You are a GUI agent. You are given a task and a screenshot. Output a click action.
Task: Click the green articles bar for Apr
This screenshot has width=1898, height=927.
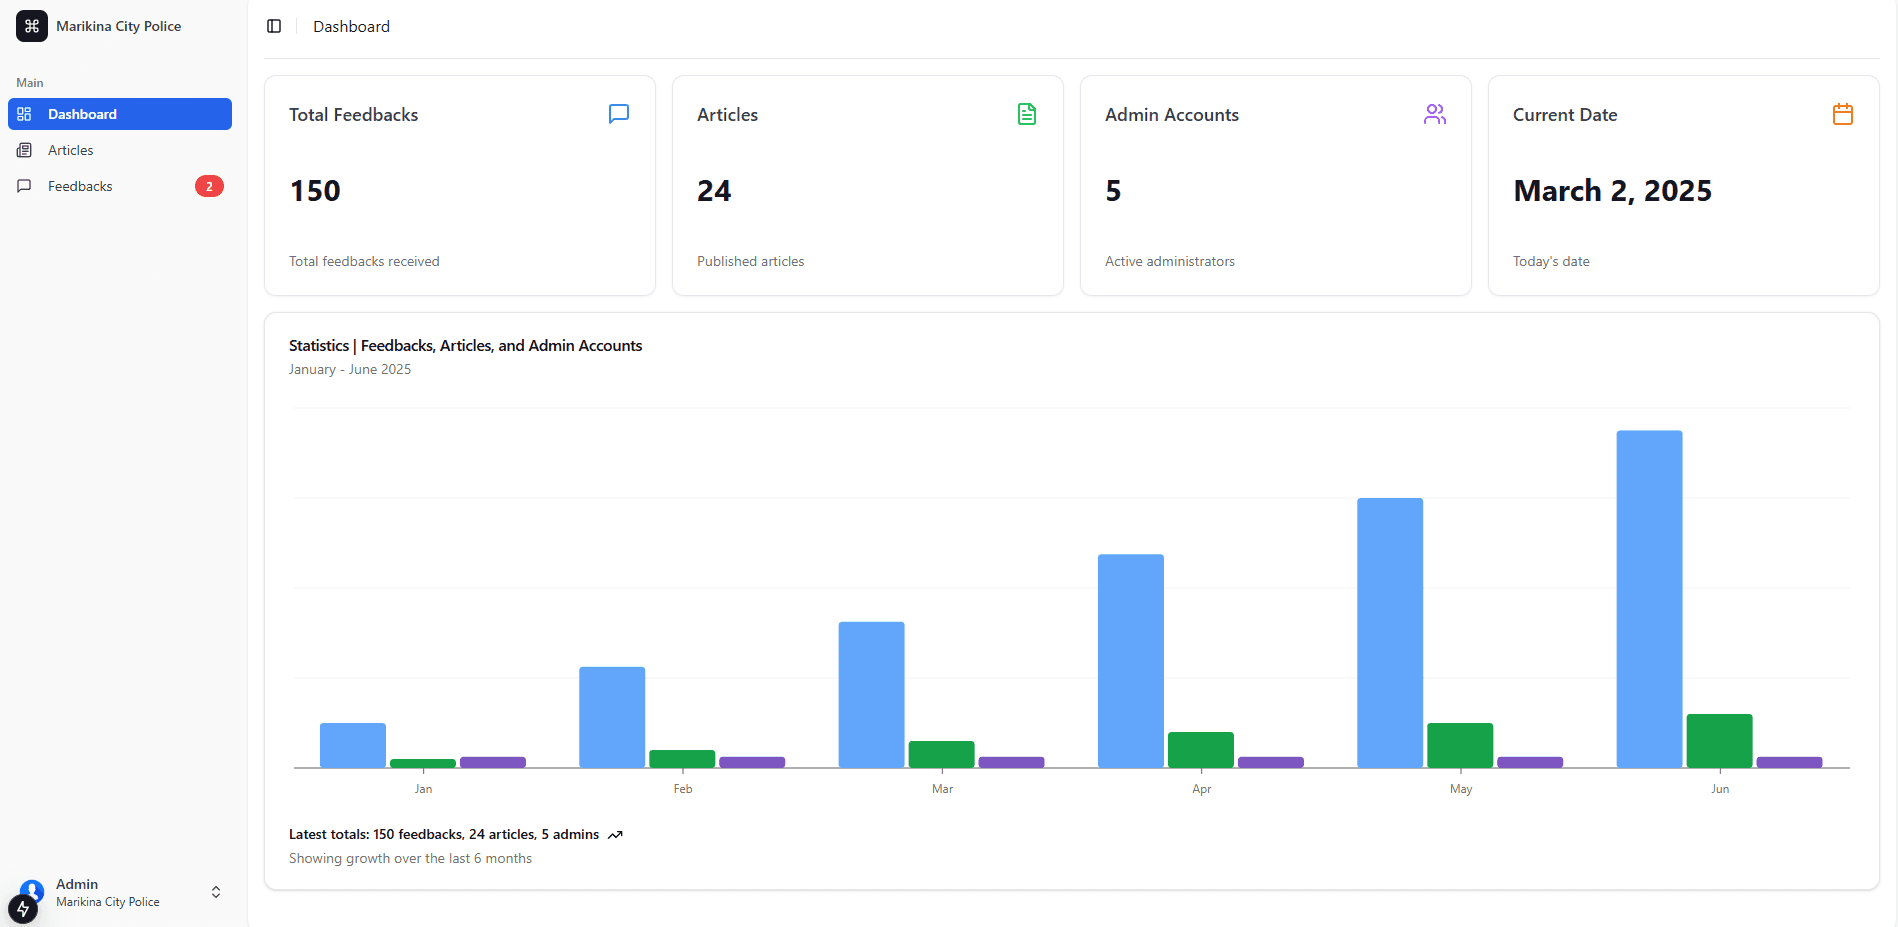pos(1201,750)
